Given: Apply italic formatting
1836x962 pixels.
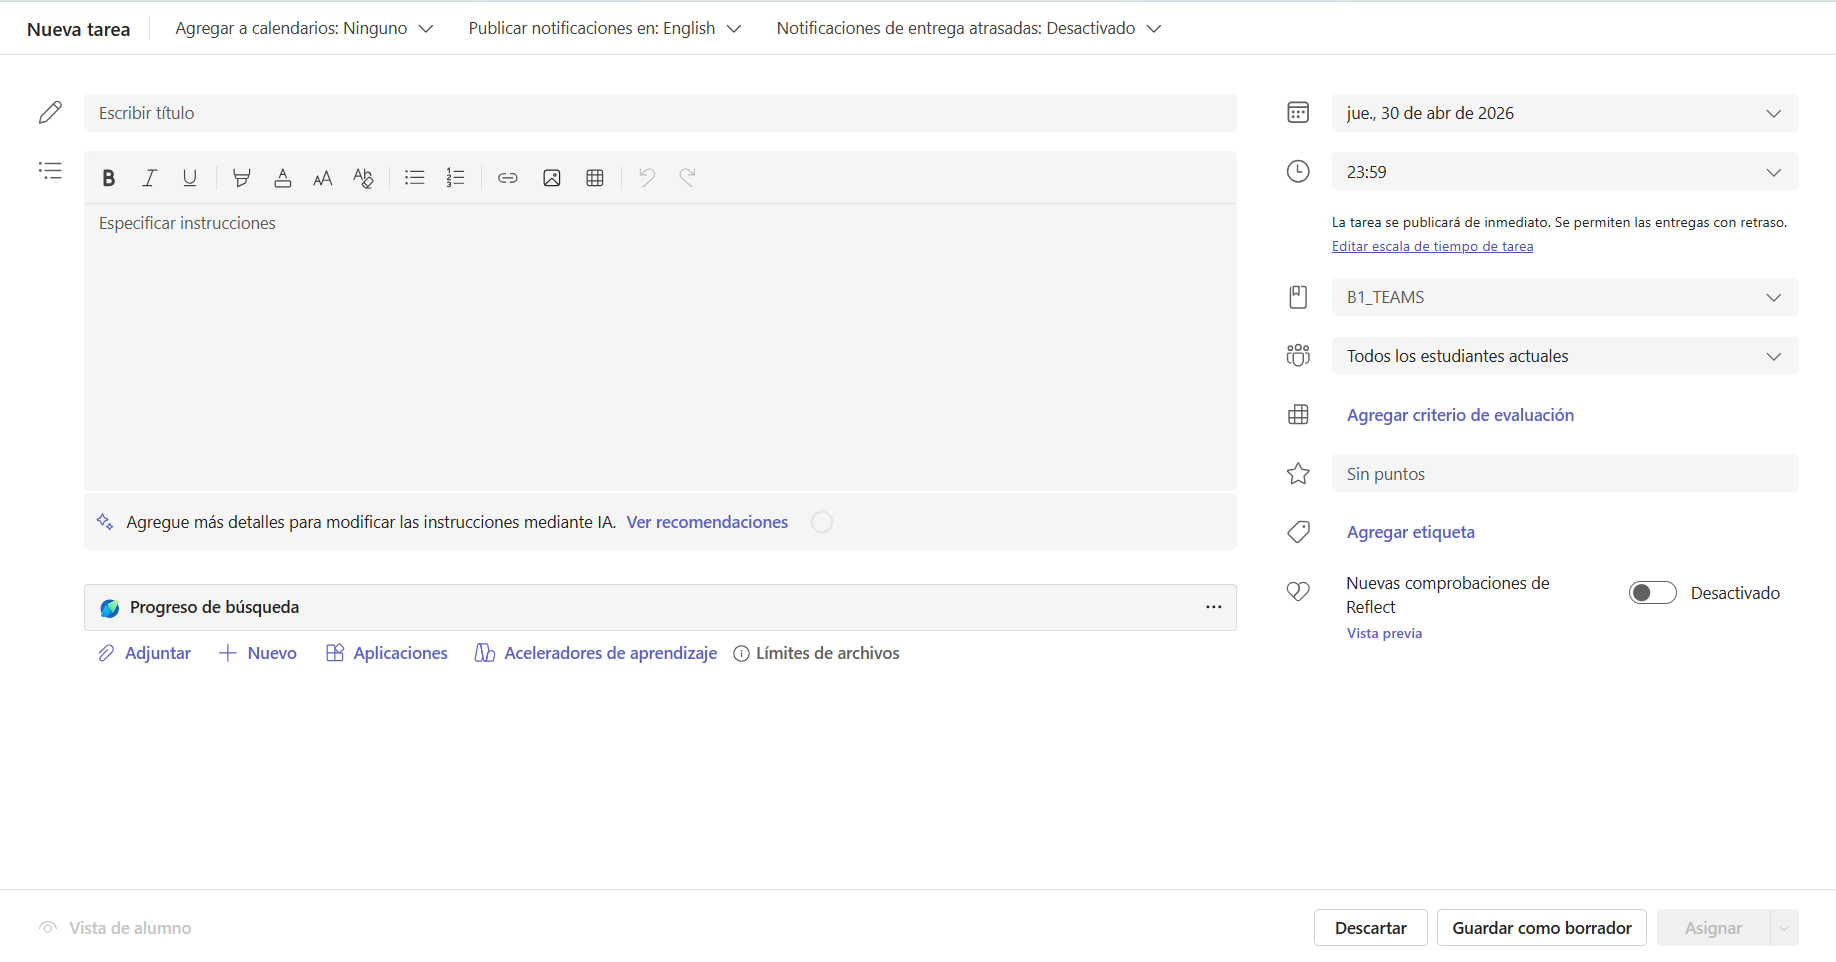Looking at the screenshot, I should [149, 178].
